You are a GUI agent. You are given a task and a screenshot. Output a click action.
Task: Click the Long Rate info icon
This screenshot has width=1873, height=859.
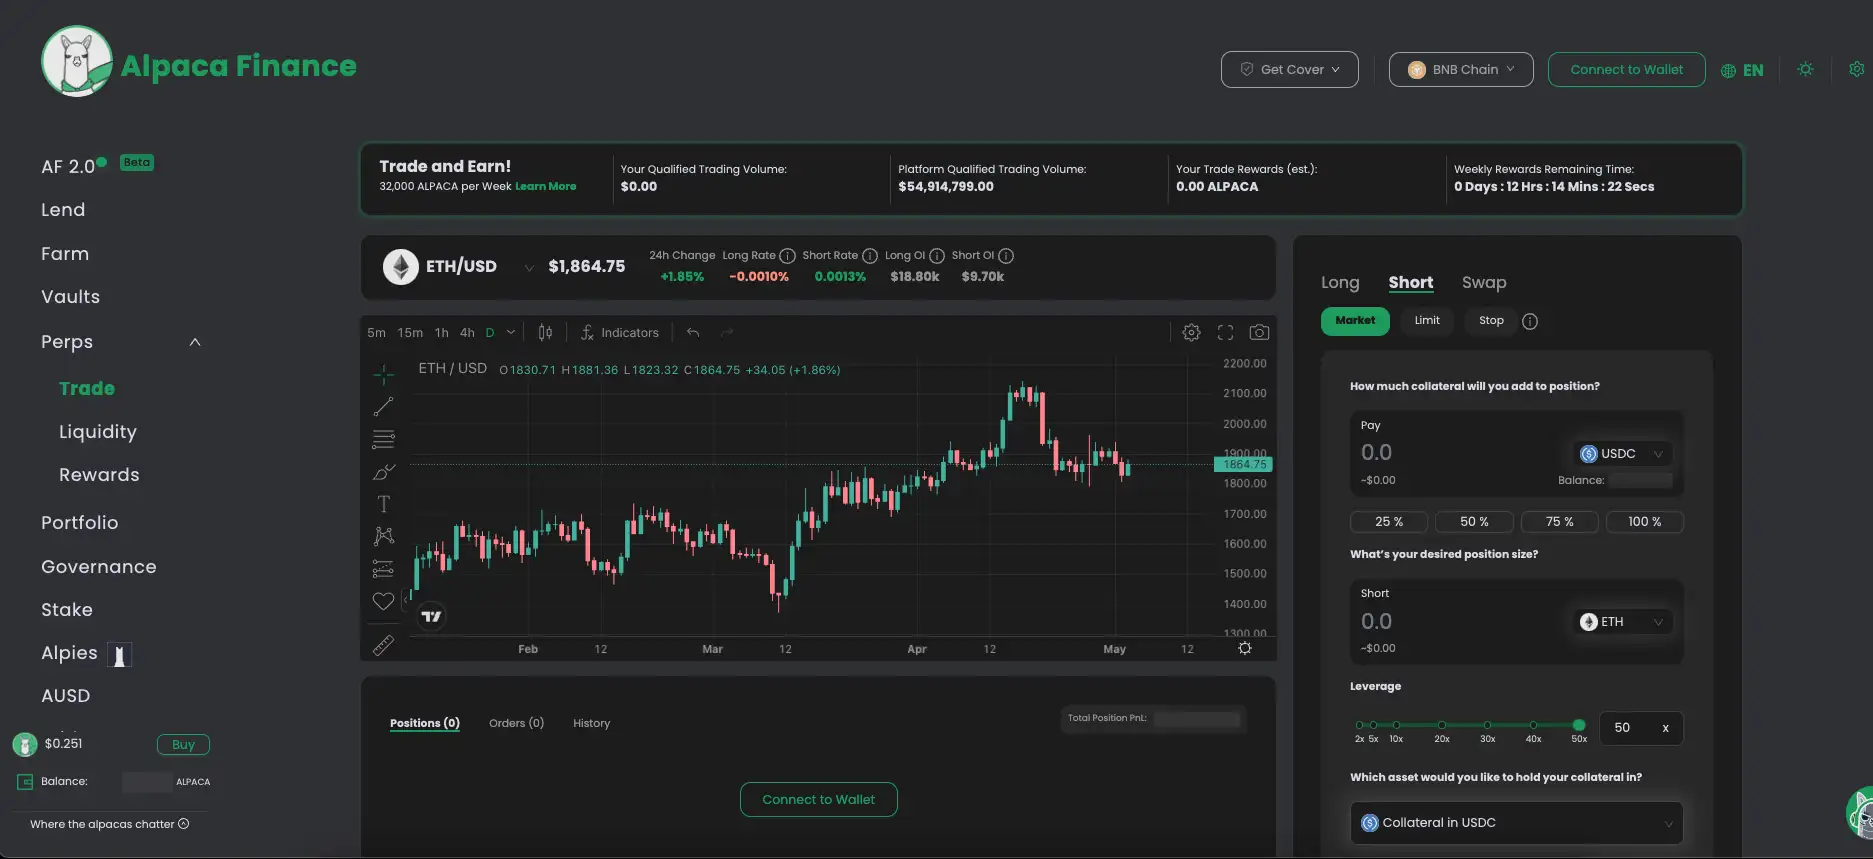[x=787, y=256]
